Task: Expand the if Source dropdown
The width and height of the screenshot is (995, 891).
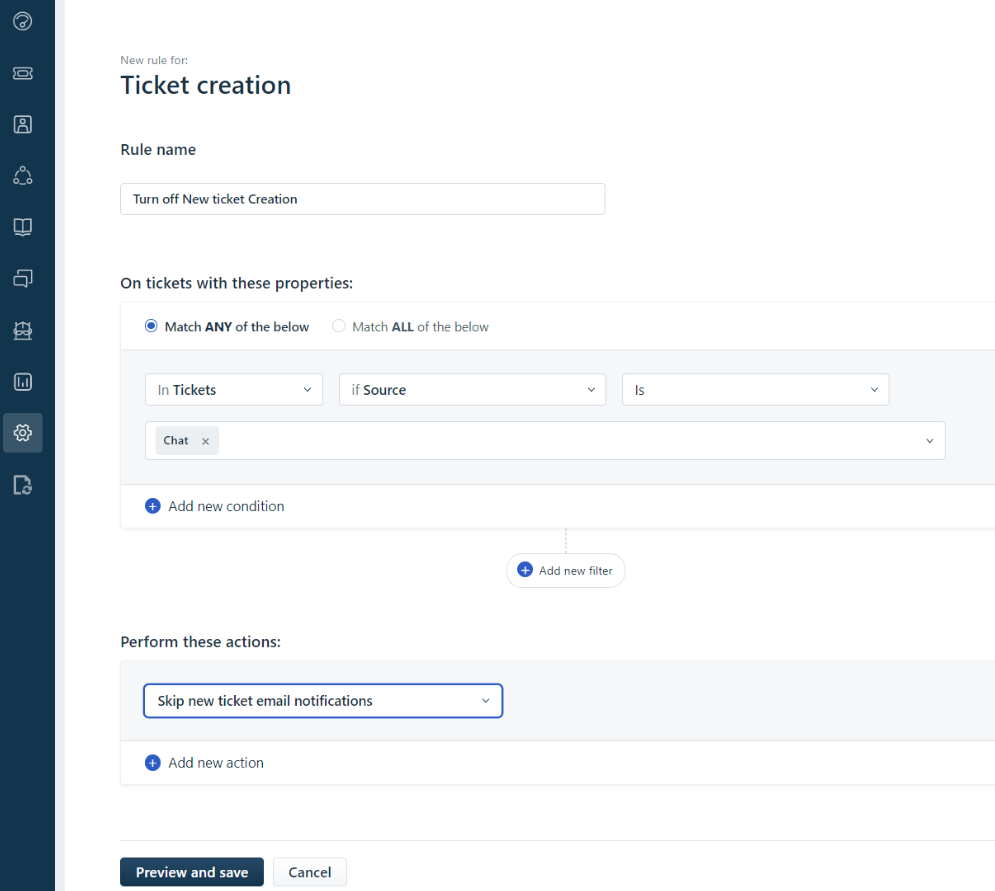Action: point(472,390)
